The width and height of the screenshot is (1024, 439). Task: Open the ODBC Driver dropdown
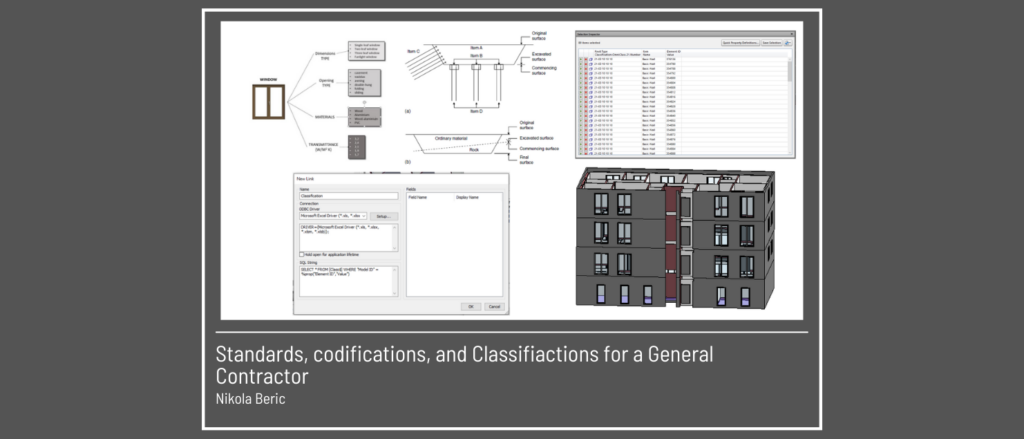point(366,216)
